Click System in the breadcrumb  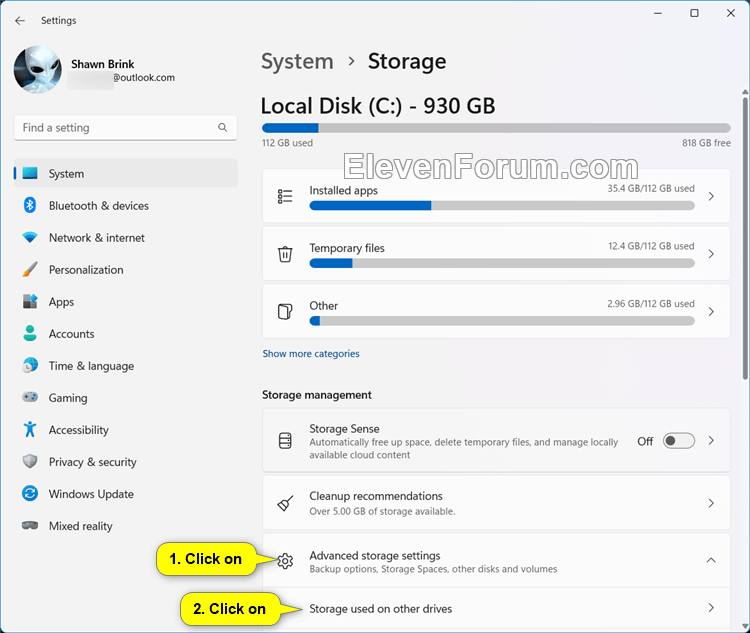tap(297, 62)
